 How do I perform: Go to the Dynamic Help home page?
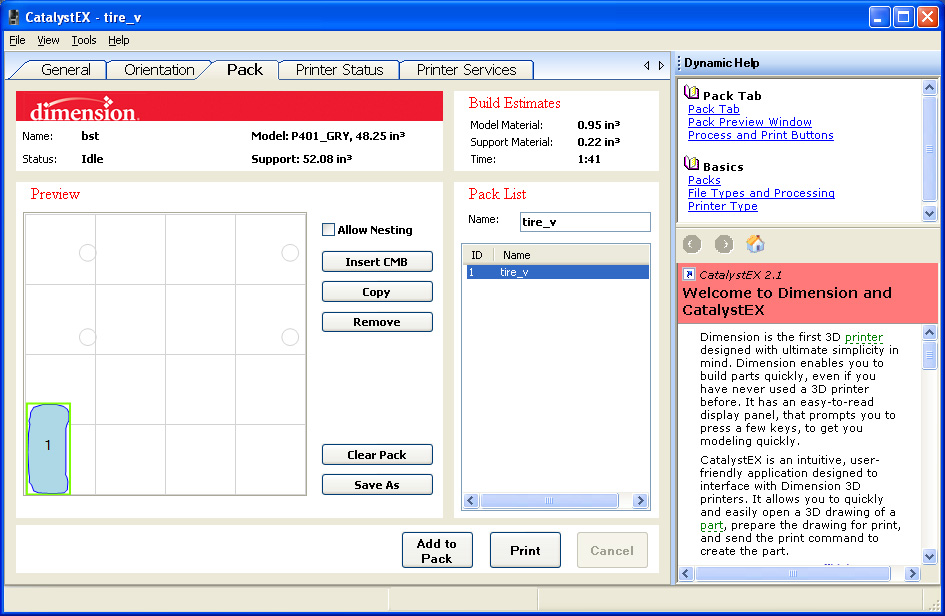click(x=755, y=244)
